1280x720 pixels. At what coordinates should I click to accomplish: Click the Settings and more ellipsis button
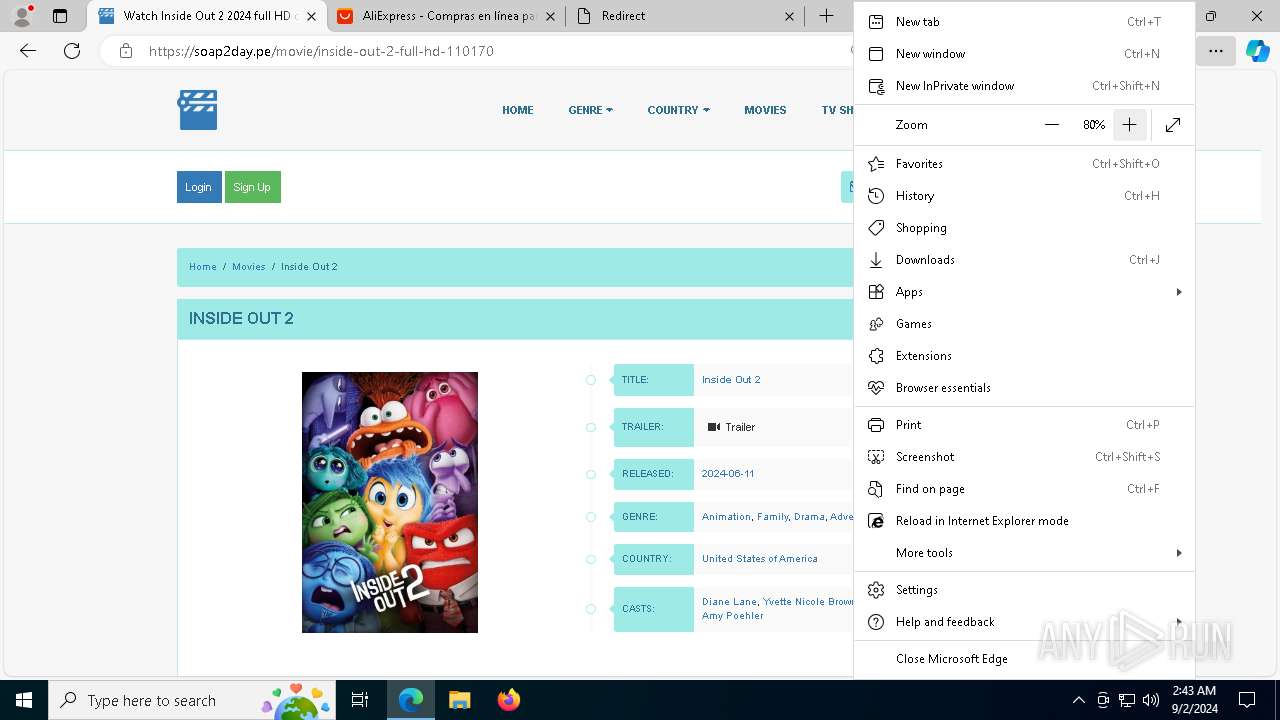click(1215, 51)
